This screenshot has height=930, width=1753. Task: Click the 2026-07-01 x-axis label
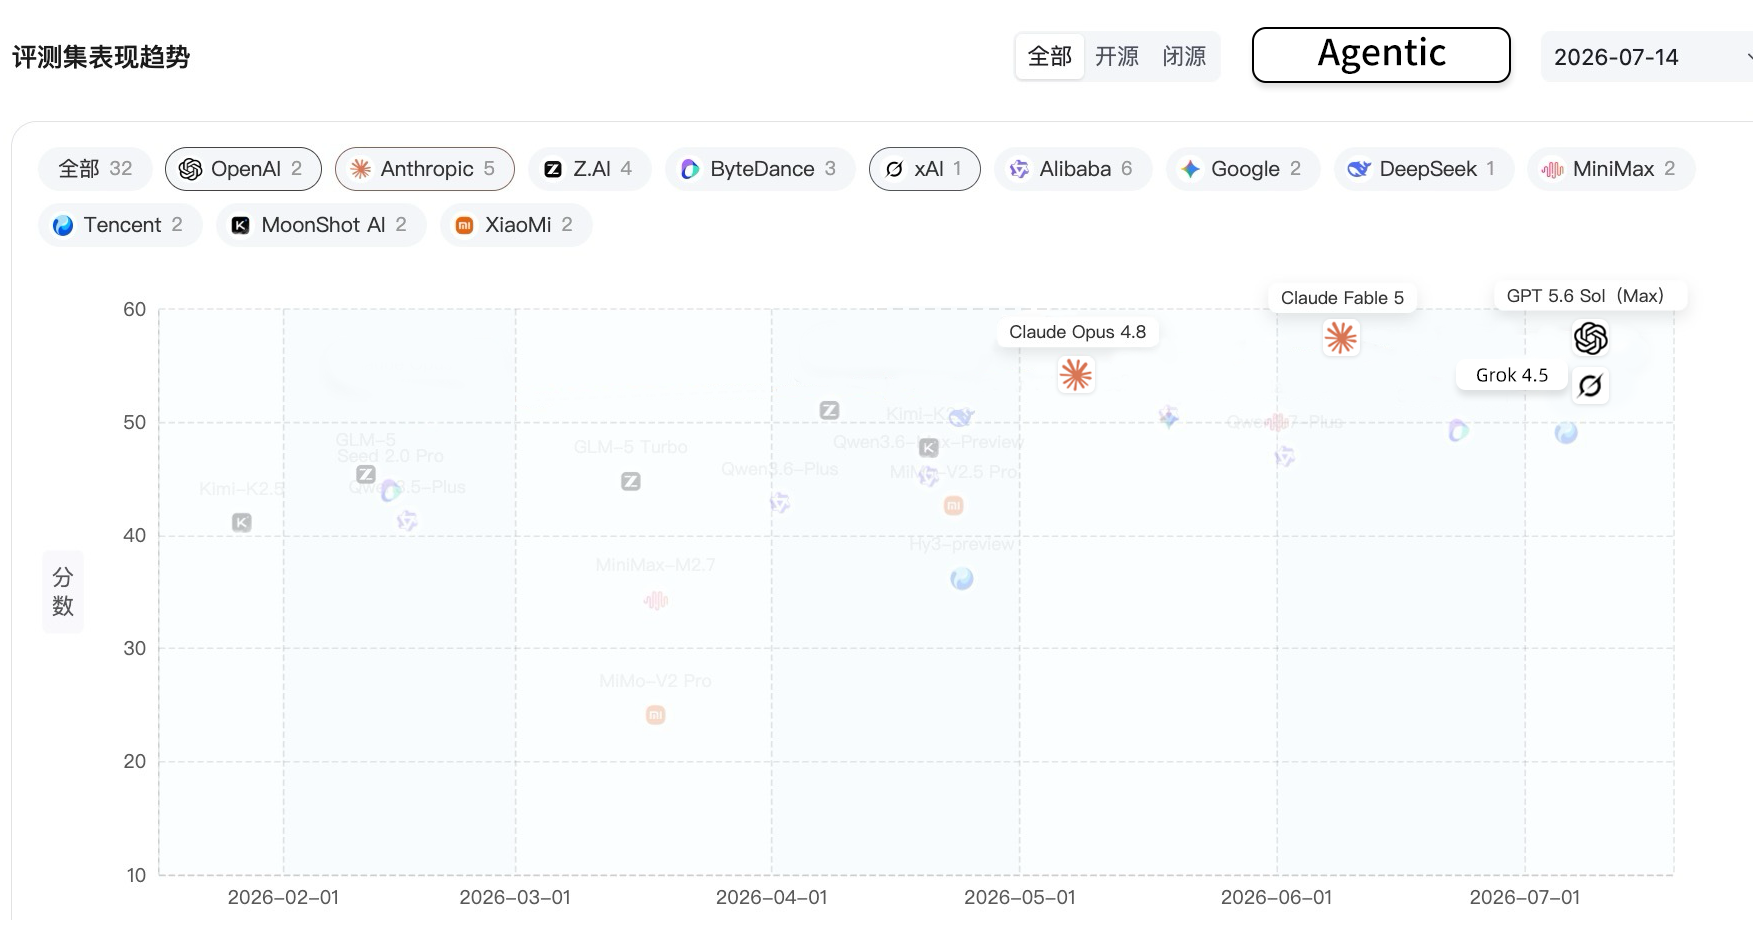[1525, 898]
